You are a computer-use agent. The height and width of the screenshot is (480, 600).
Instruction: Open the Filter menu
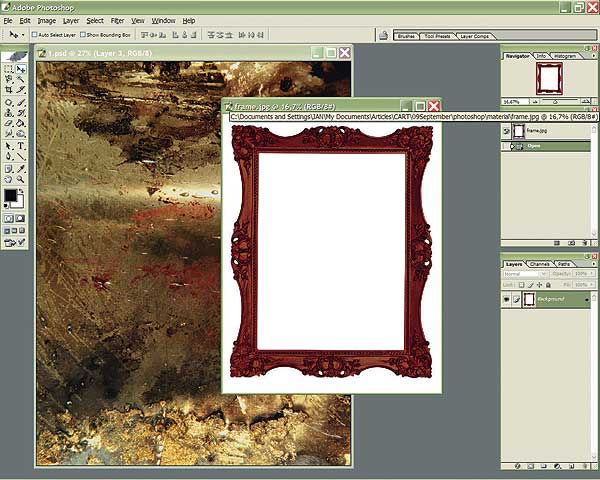[117, 20]
